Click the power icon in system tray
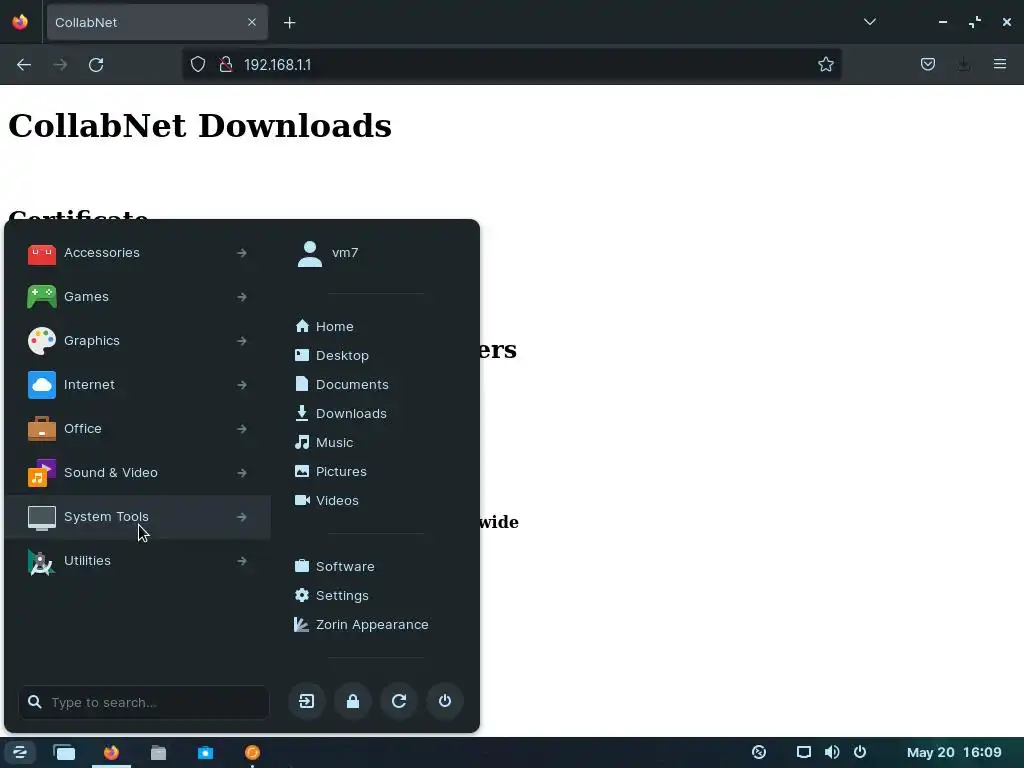The height and width of the screenshot is (768, 1024). pos(860,752)
